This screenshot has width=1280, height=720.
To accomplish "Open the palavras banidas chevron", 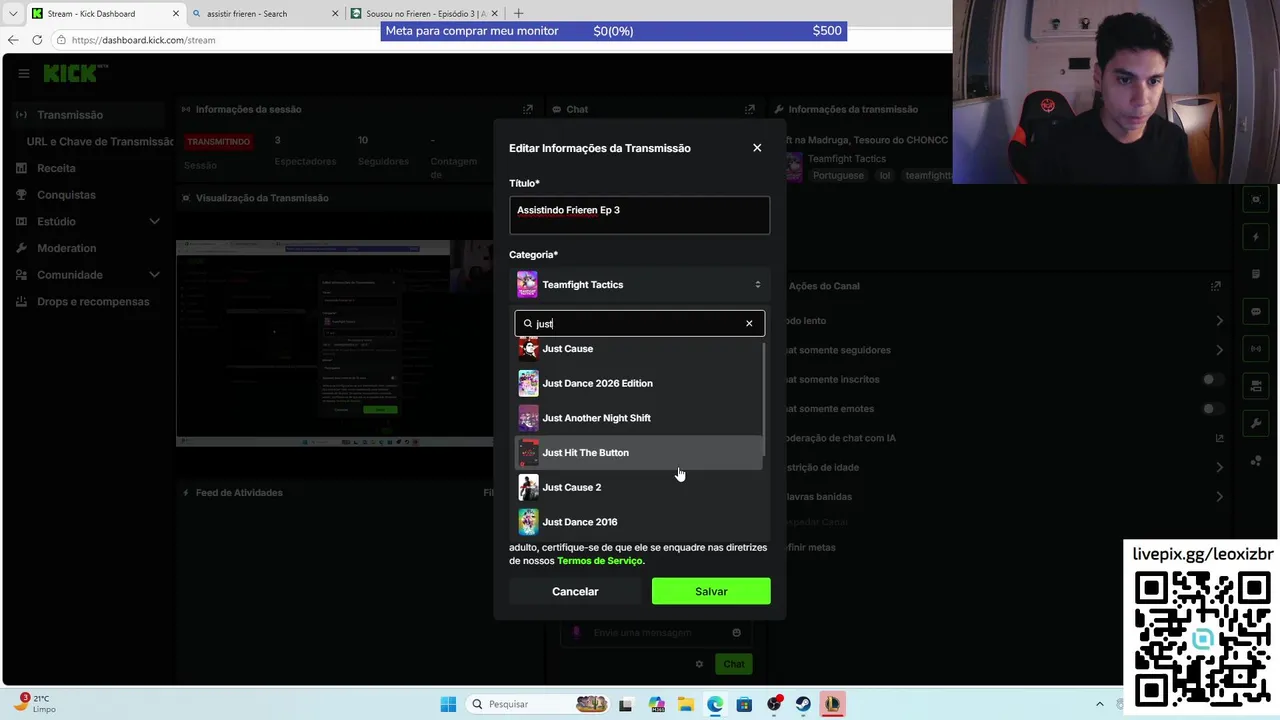I will (x=1219, y=497).
